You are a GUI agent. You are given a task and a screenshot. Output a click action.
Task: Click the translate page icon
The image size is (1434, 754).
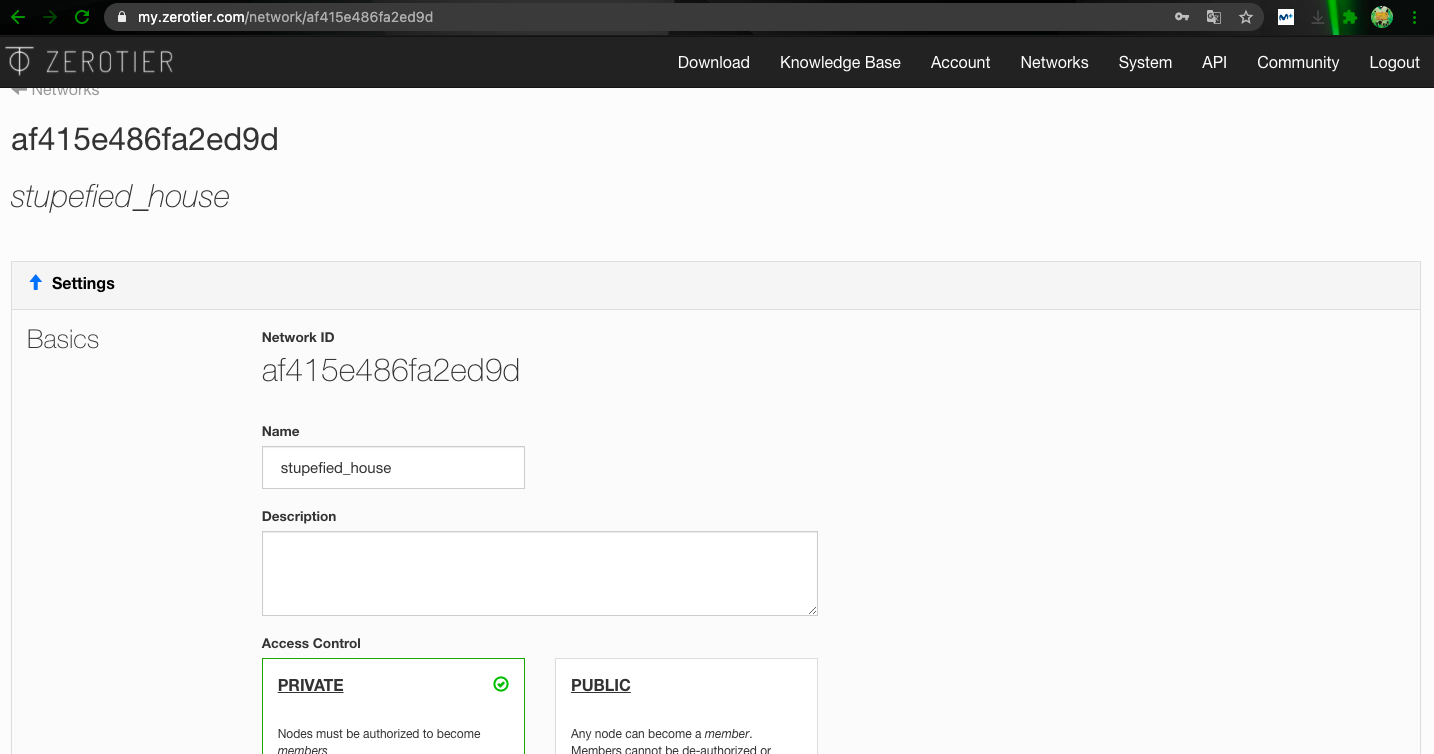1214,17
